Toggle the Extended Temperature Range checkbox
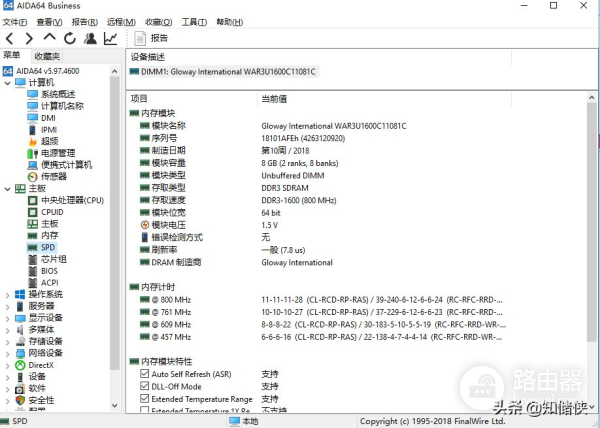Image resolution: width=600 pixels, height=428 pixels. [144, 399]
